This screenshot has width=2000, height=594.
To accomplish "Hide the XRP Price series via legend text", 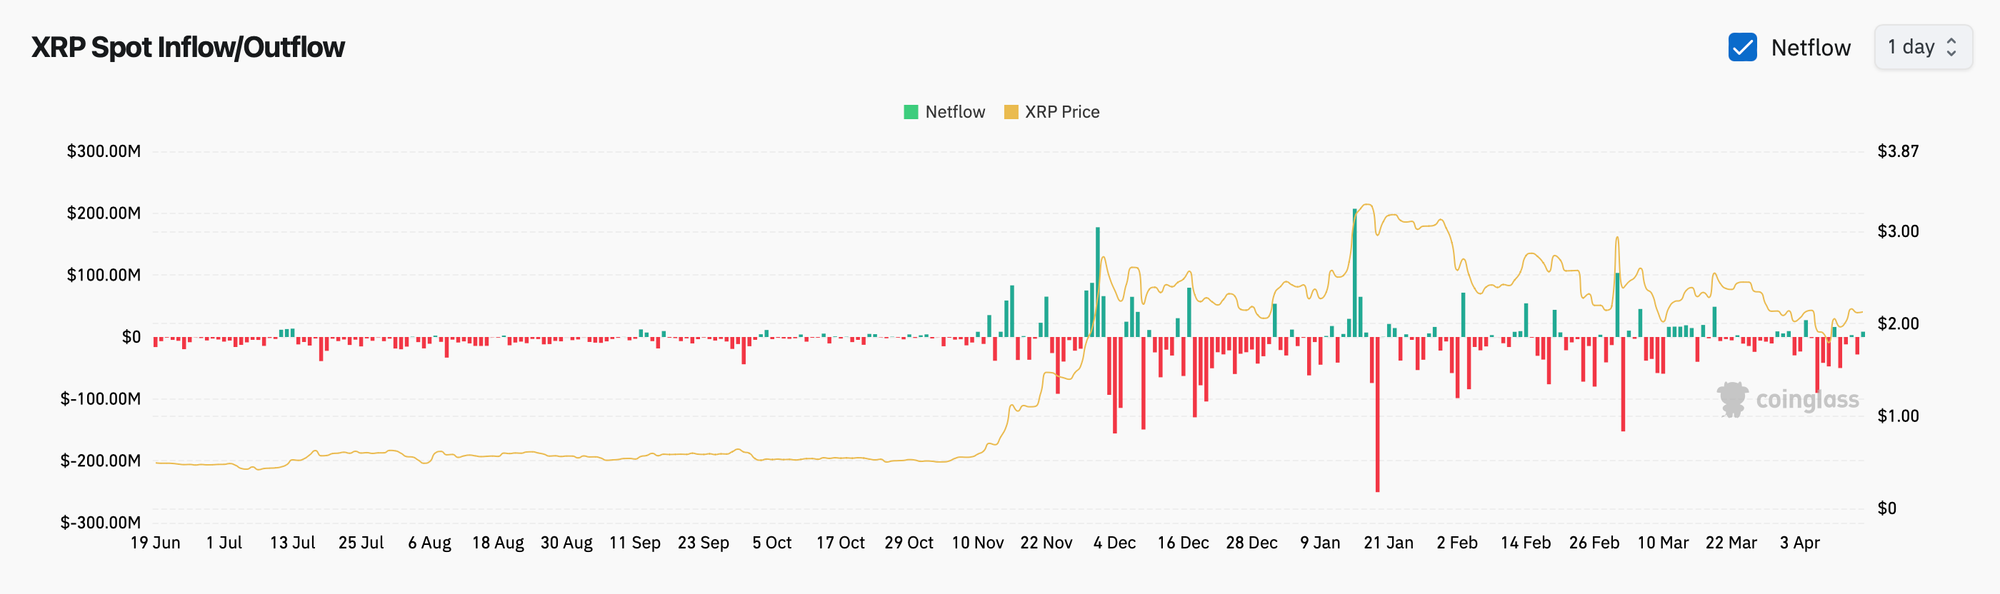I will coord(1062,112).
